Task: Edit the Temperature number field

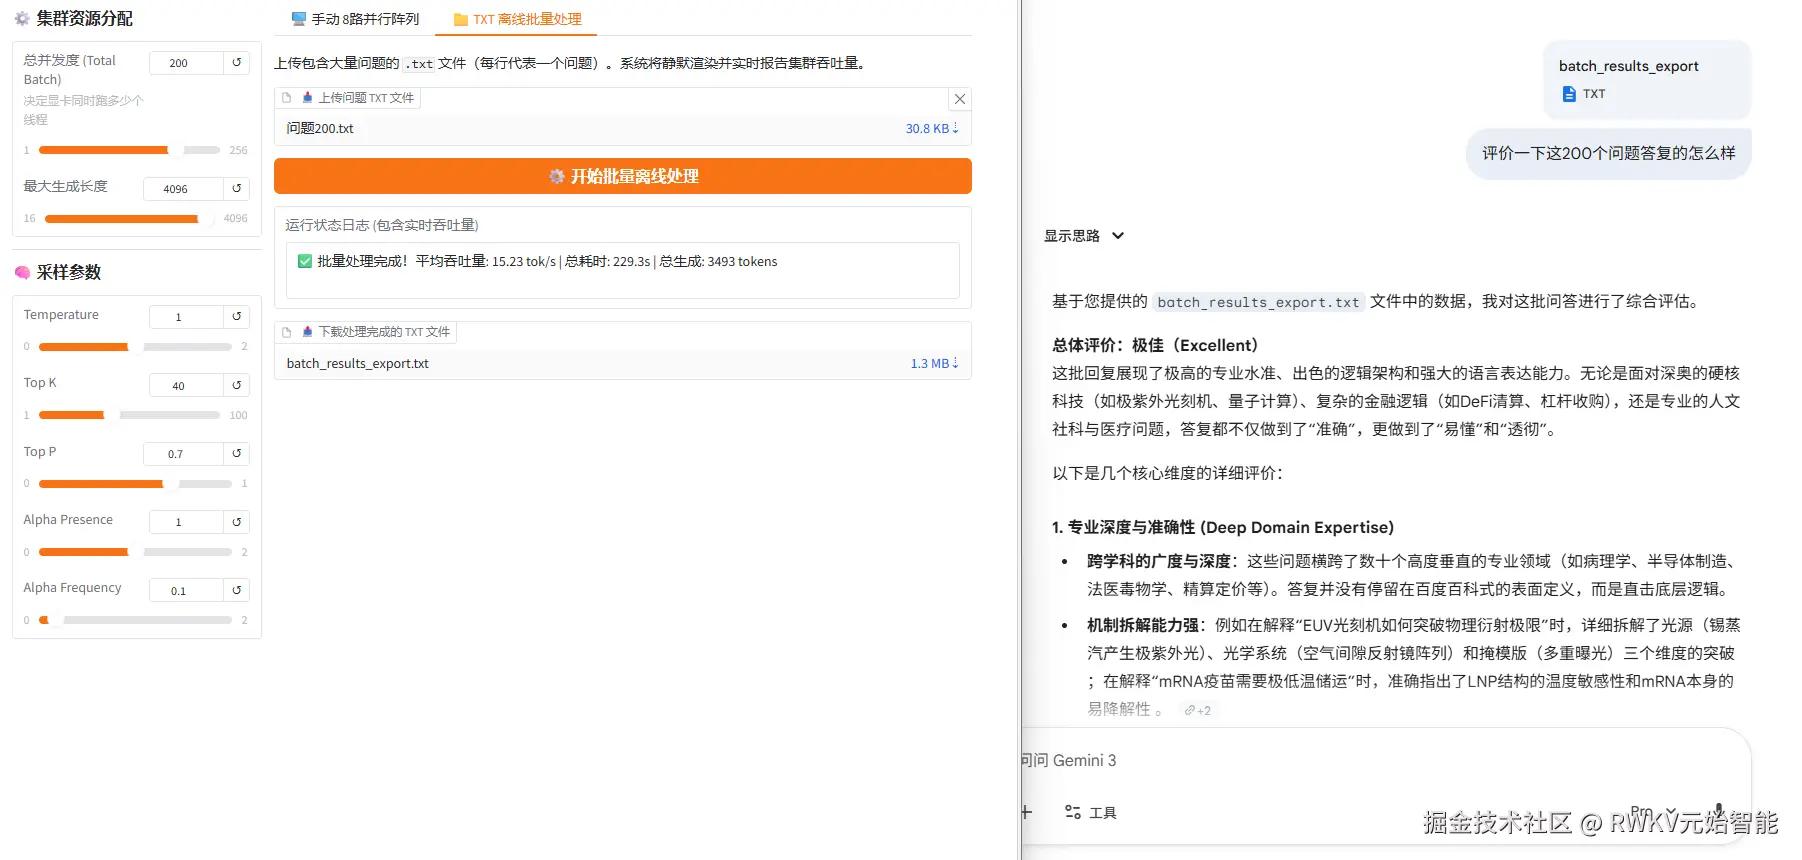Action: click(x=186, y=317)
